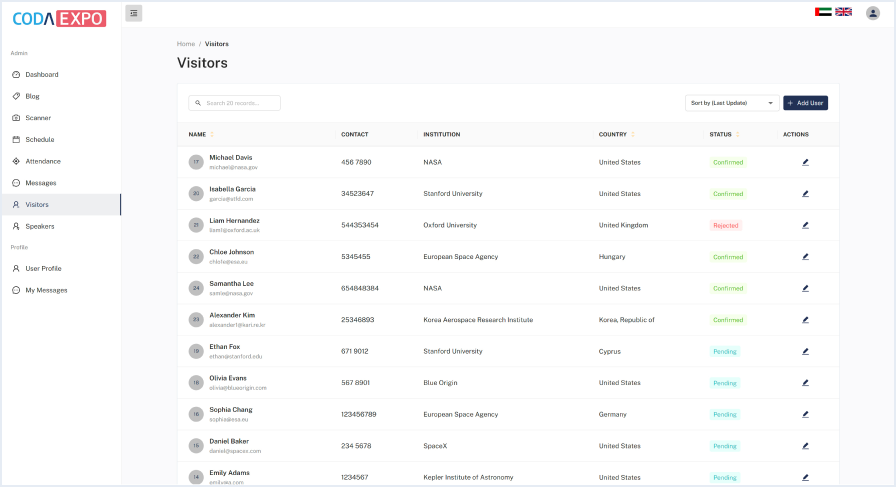
Task: Sort table by Name column
Action: pyautogui.click(x=212, y=134)
